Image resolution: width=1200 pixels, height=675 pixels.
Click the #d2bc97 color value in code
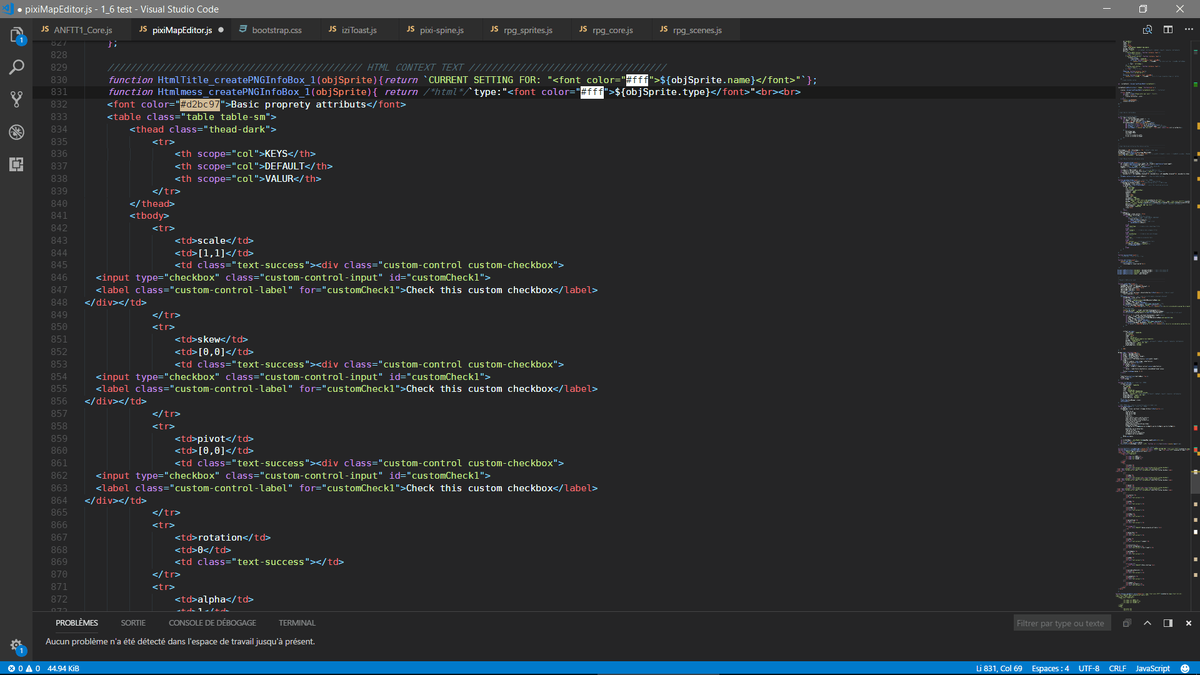click(199, 104)
